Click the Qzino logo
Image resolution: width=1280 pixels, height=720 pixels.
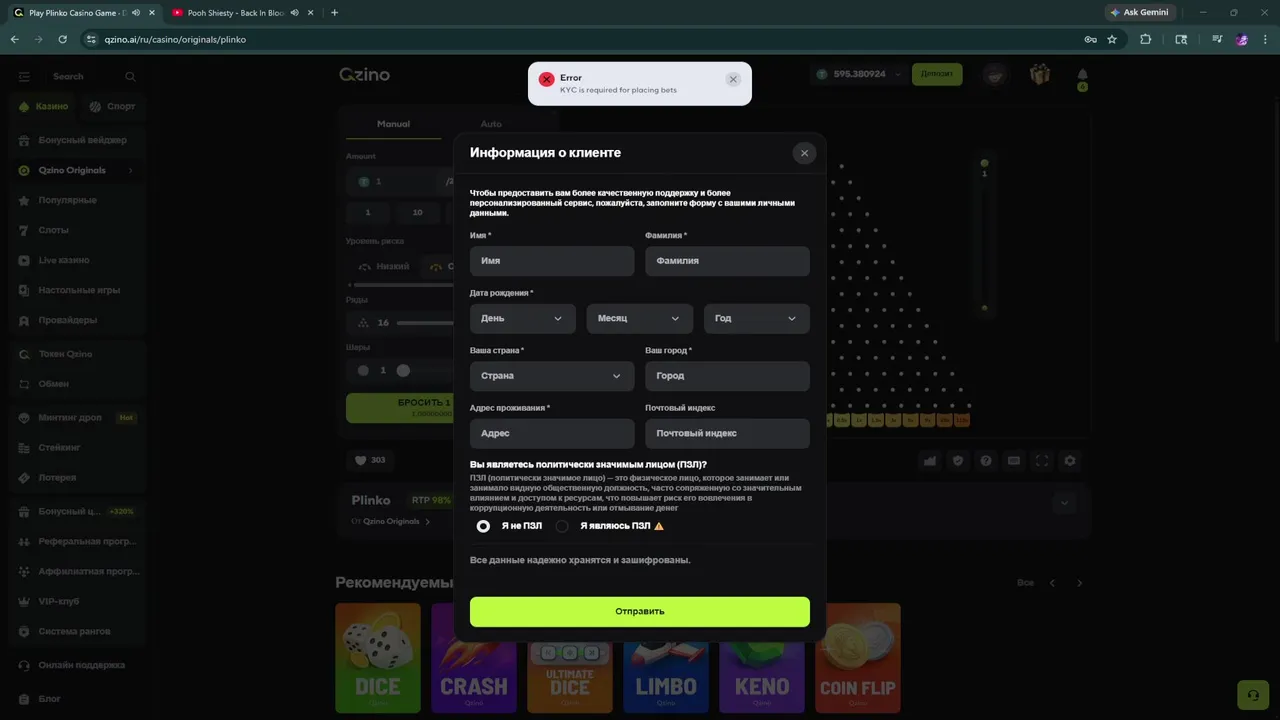(x=364, y=75)
